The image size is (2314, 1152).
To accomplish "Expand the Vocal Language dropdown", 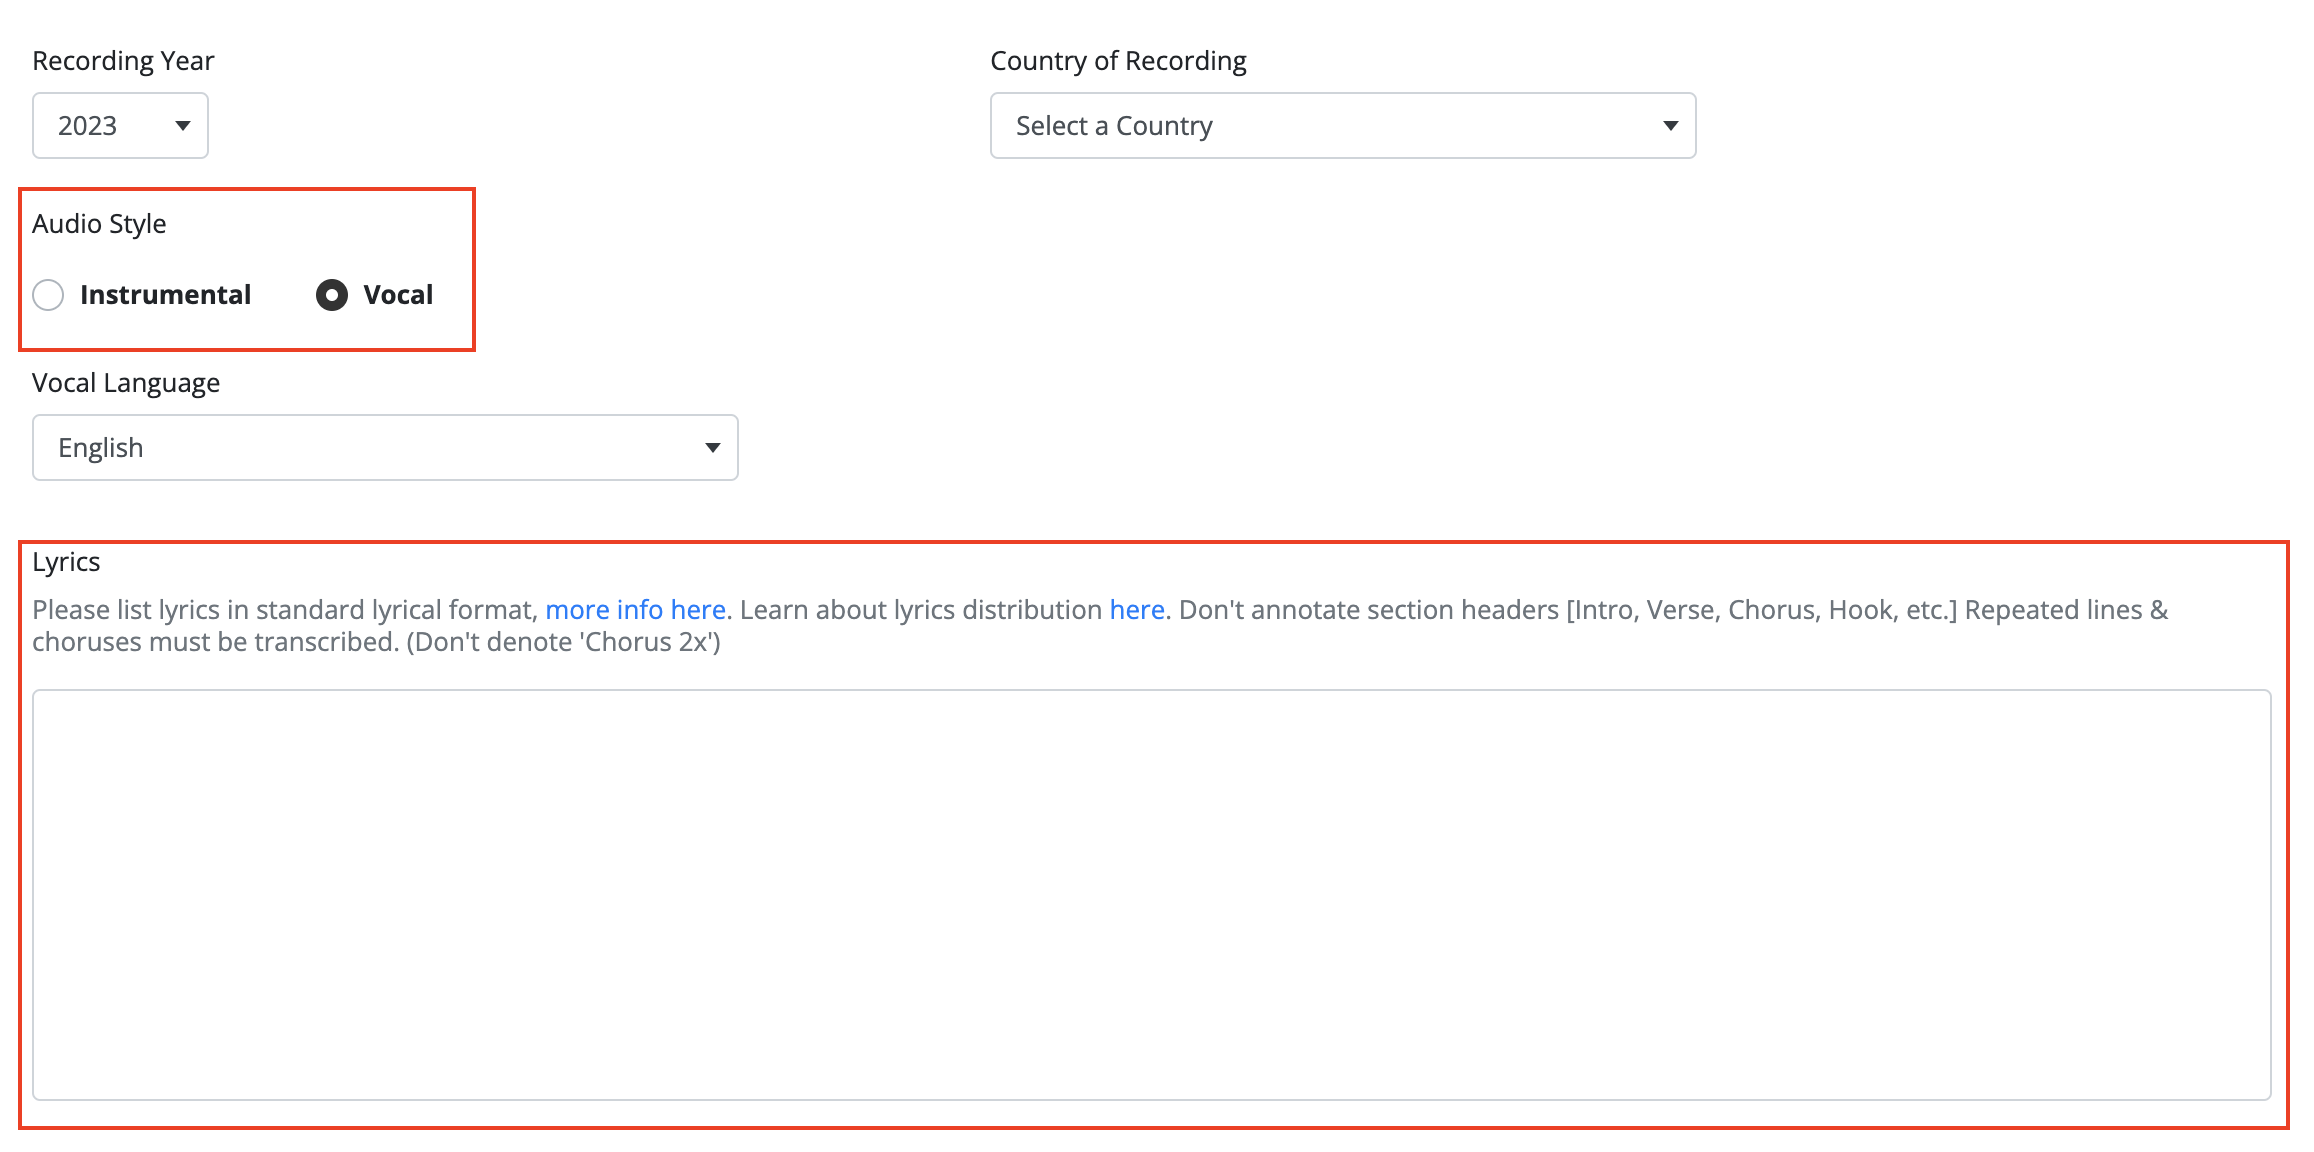I will [385, 448].
